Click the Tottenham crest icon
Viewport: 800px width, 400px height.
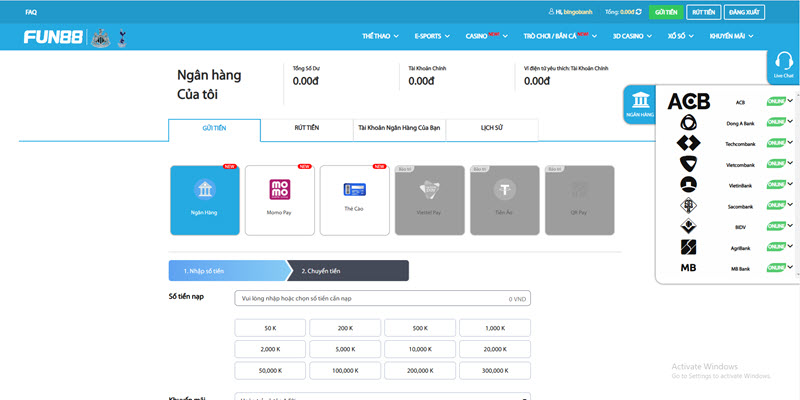point(121,38)
